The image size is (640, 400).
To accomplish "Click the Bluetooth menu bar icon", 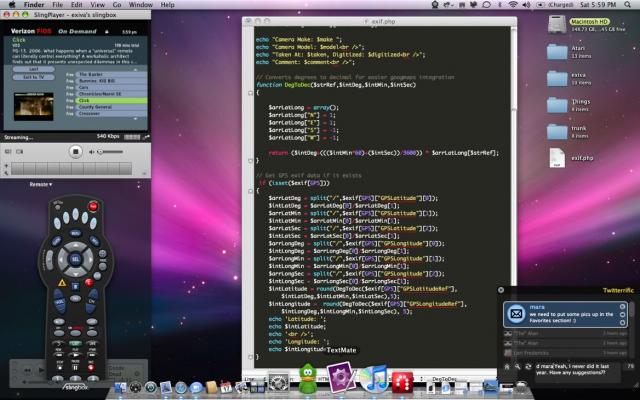I will (x=500, y=5).
